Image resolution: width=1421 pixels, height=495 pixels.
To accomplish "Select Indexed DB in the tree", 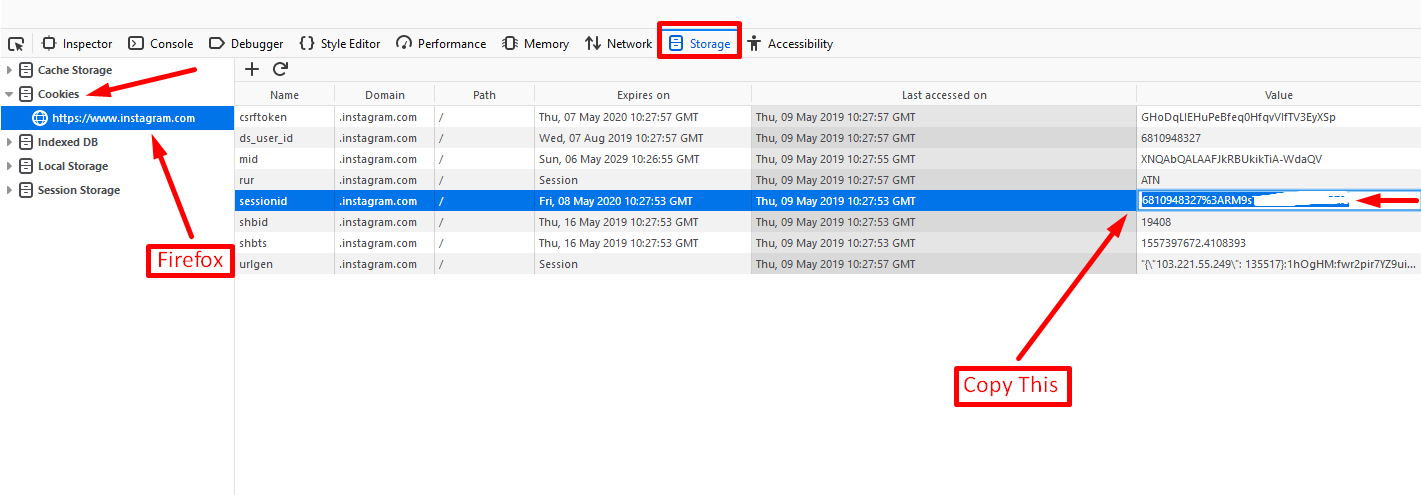I will 68,142.
